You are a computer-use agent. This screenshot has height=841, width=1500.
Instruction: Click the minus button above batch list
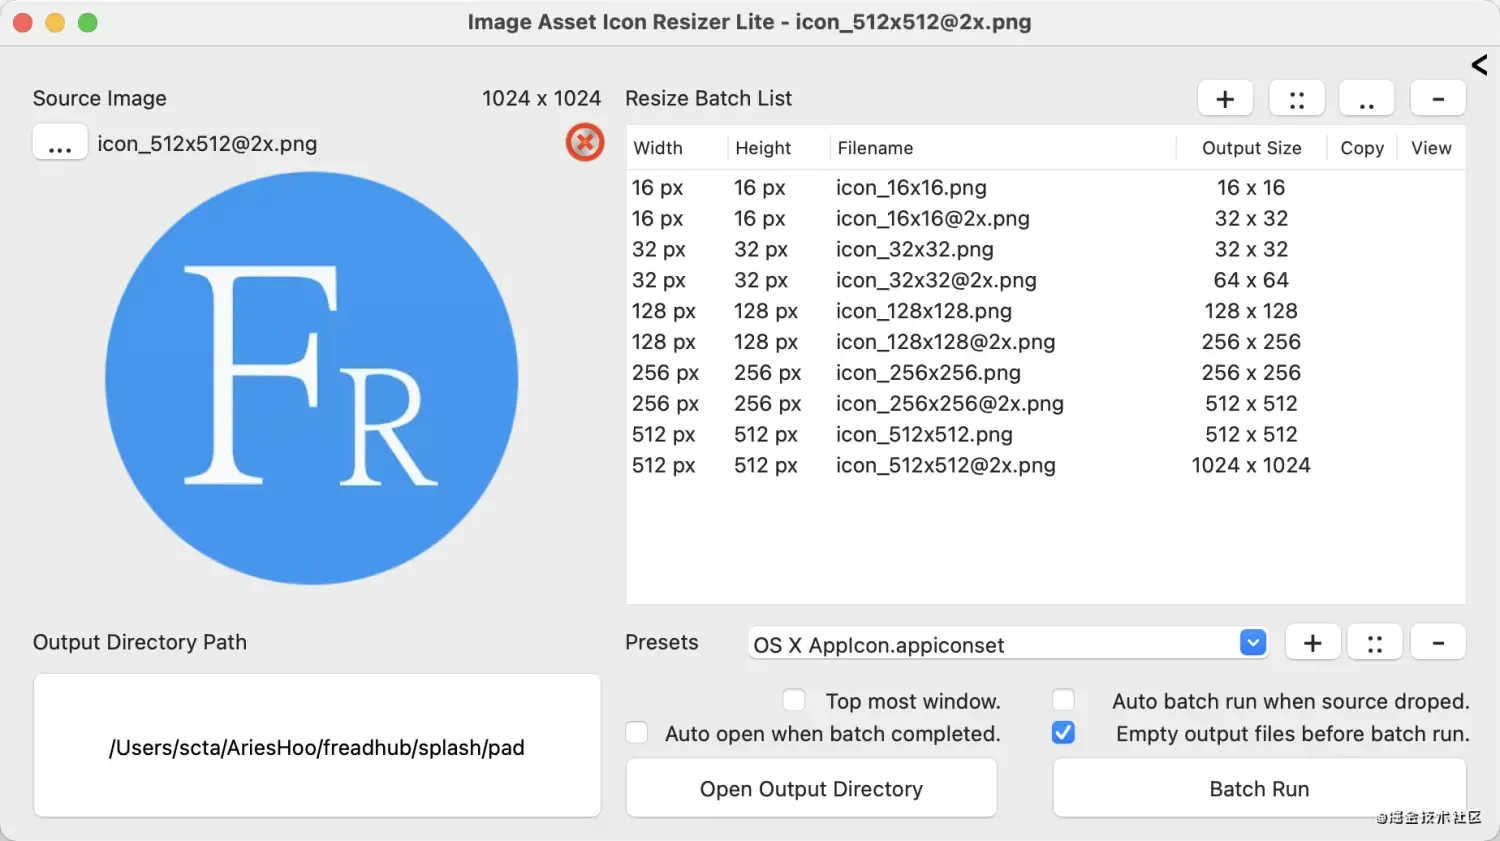pos(1438,99)
